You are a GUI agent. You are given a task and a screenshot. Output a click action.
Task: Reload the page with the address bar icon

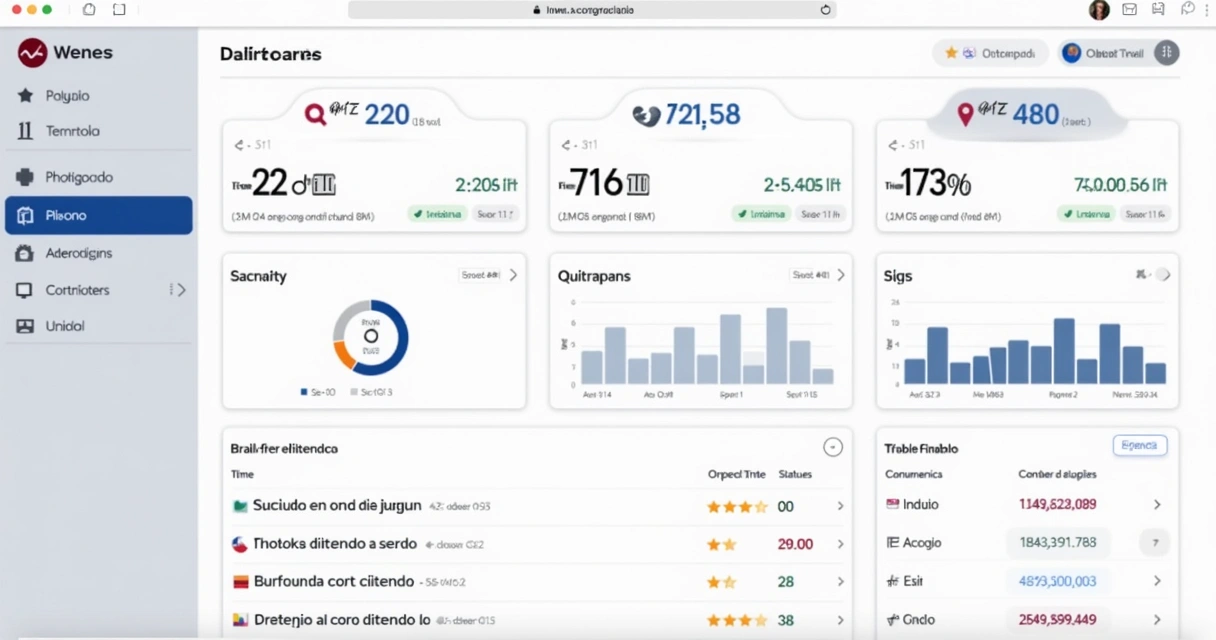(825, 10)
